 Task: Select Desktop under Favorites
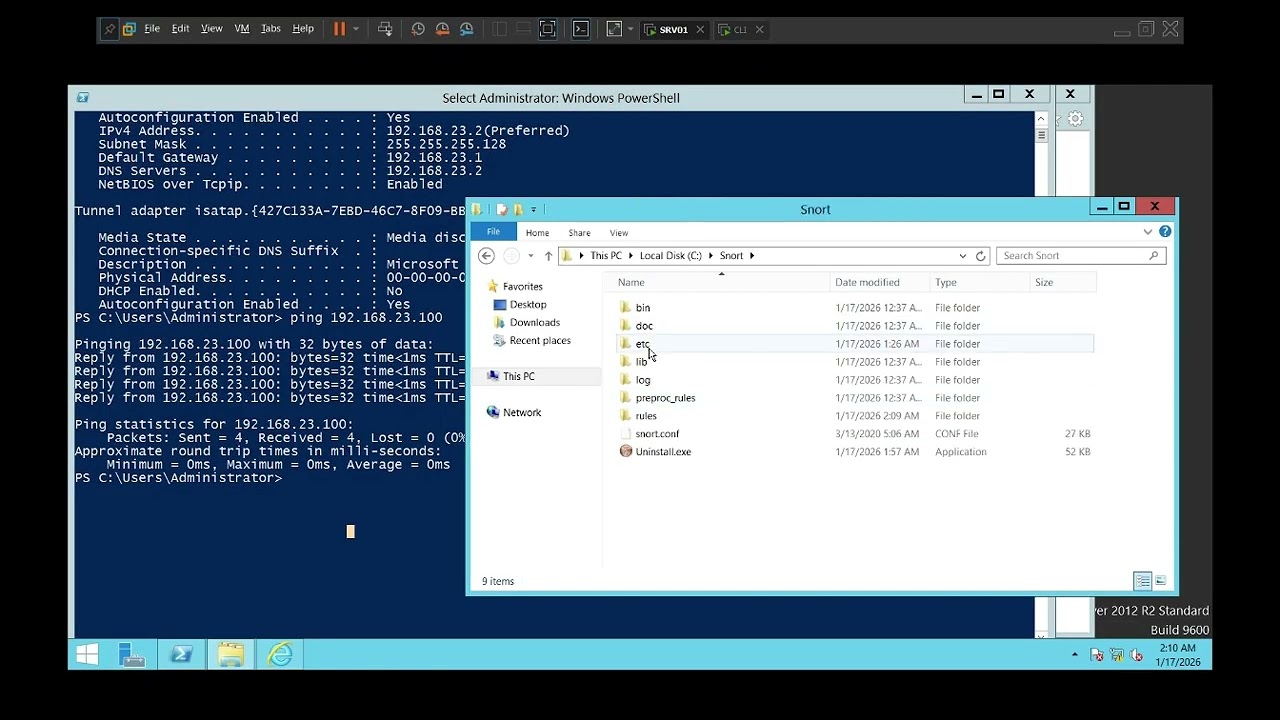(520, 305)
